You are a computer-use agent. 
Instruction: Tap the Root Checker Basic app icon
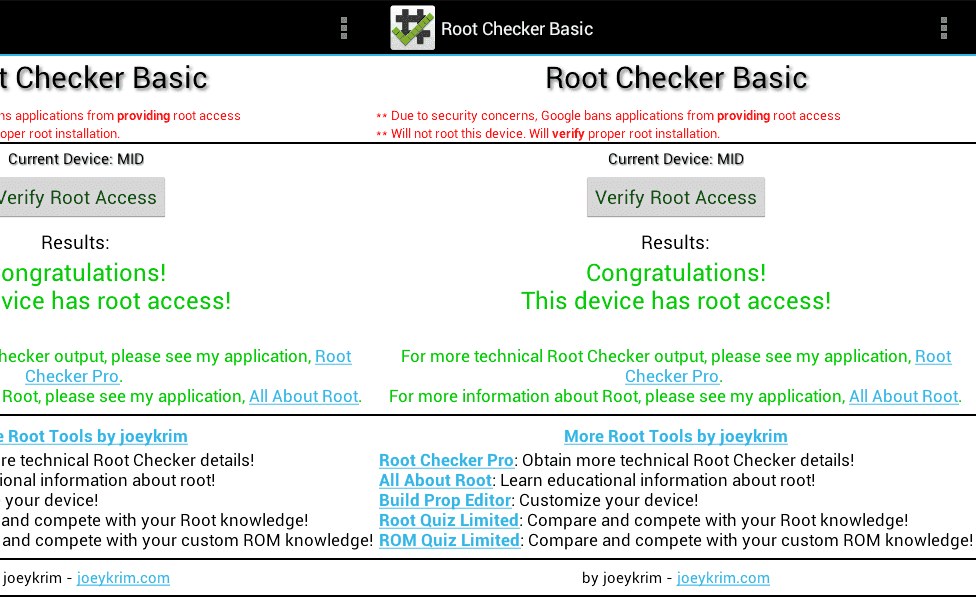(x=413, y=28)
